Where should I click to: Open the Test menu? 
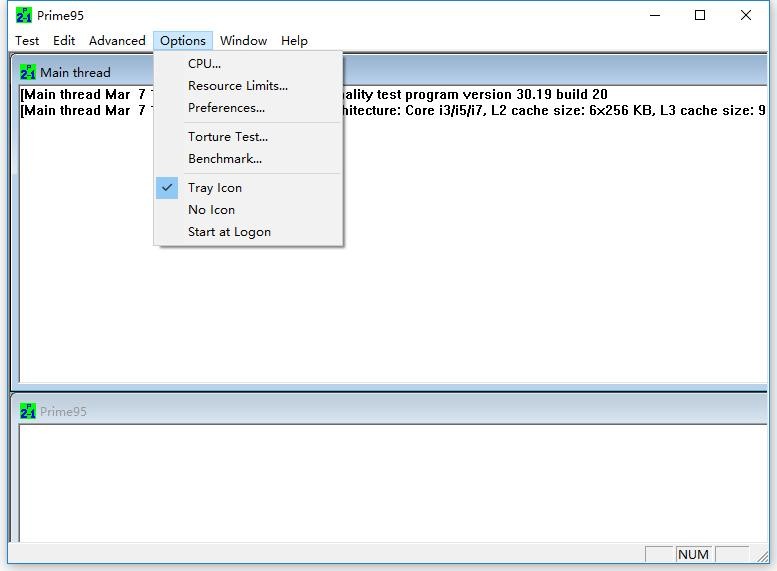(27, 41)
